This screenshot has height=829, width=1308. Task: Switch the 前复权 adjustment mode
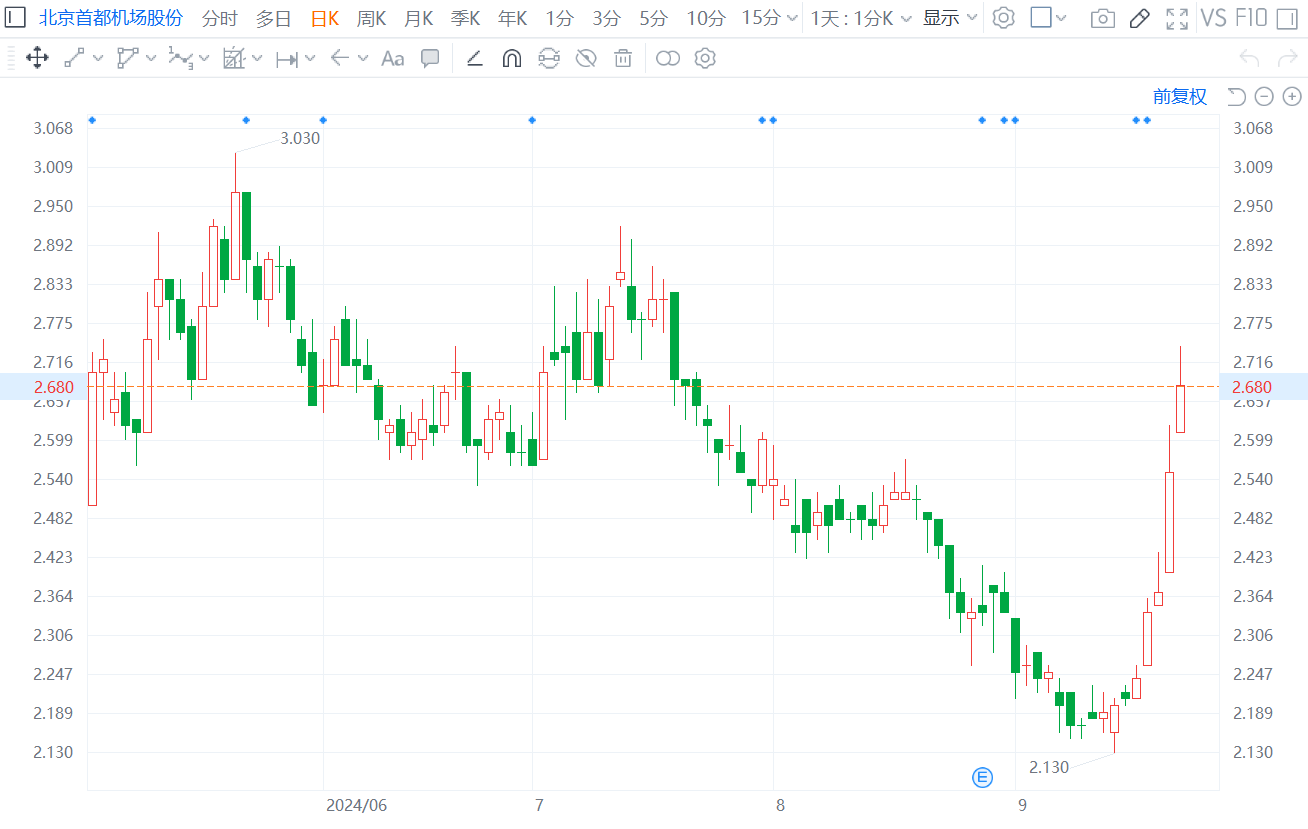point(1180,96)
